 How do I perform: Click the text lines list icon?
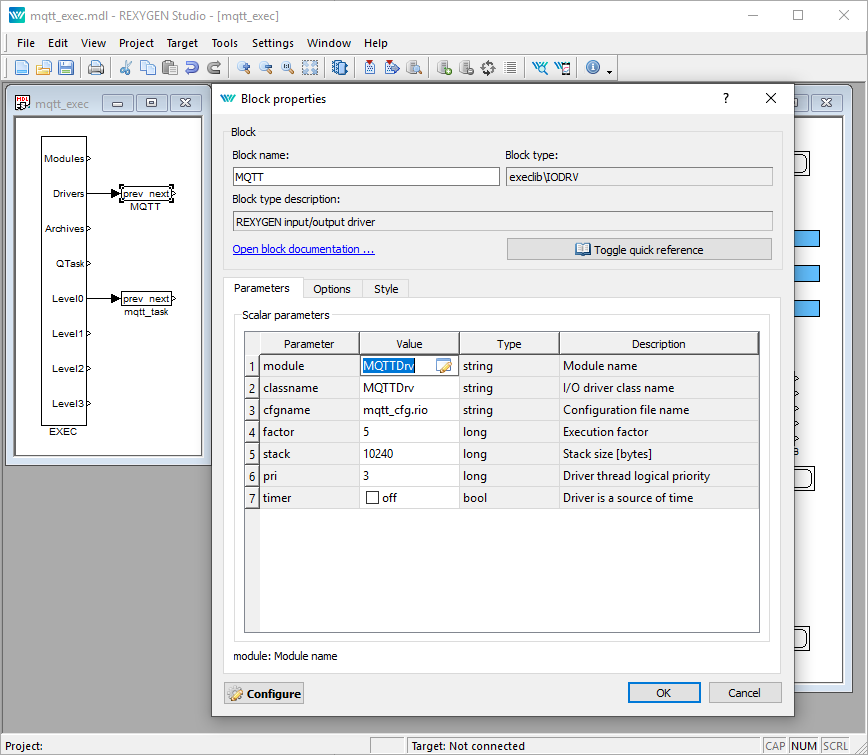[x=510, y=68]
